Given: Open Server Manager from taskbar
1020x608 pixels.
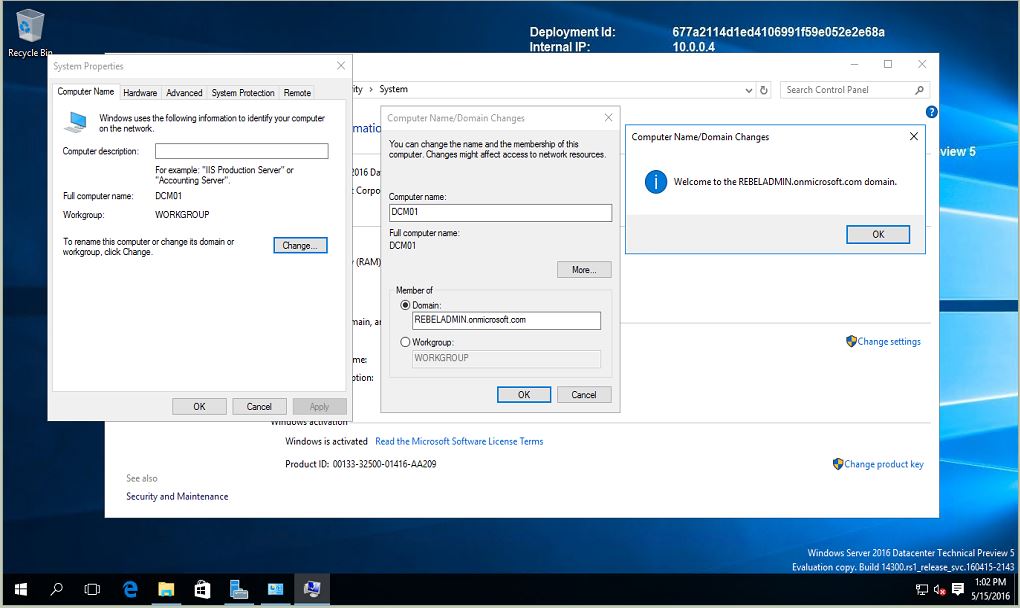Looking at the screenshot, I should (239, 589).
